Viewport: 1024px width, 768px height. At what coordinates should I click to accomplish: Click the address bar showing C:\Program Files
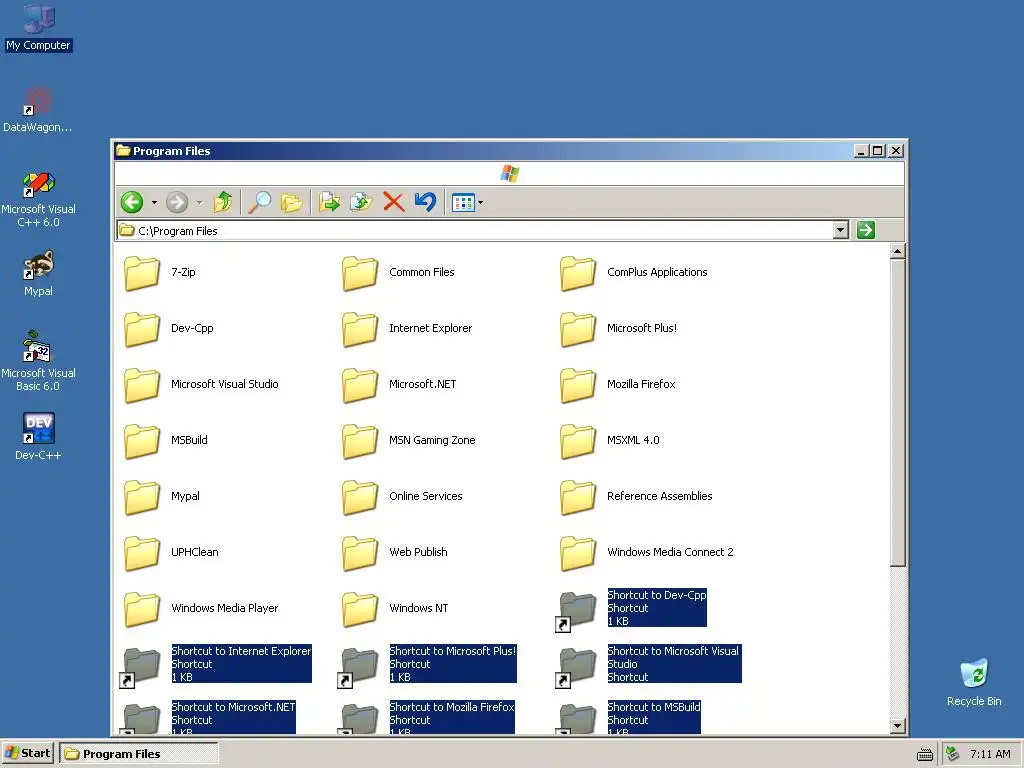coord(475,231)
